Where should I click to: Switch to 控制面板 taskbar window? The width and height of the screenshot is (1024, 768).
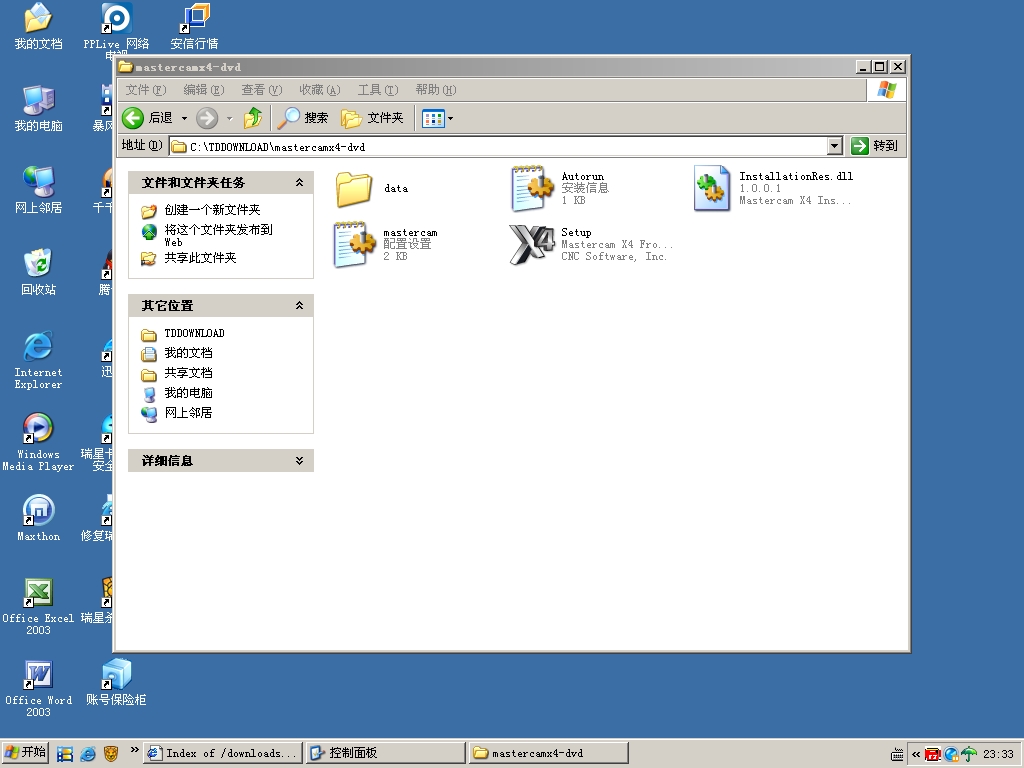pyautogui.click(x=385, y=753)
